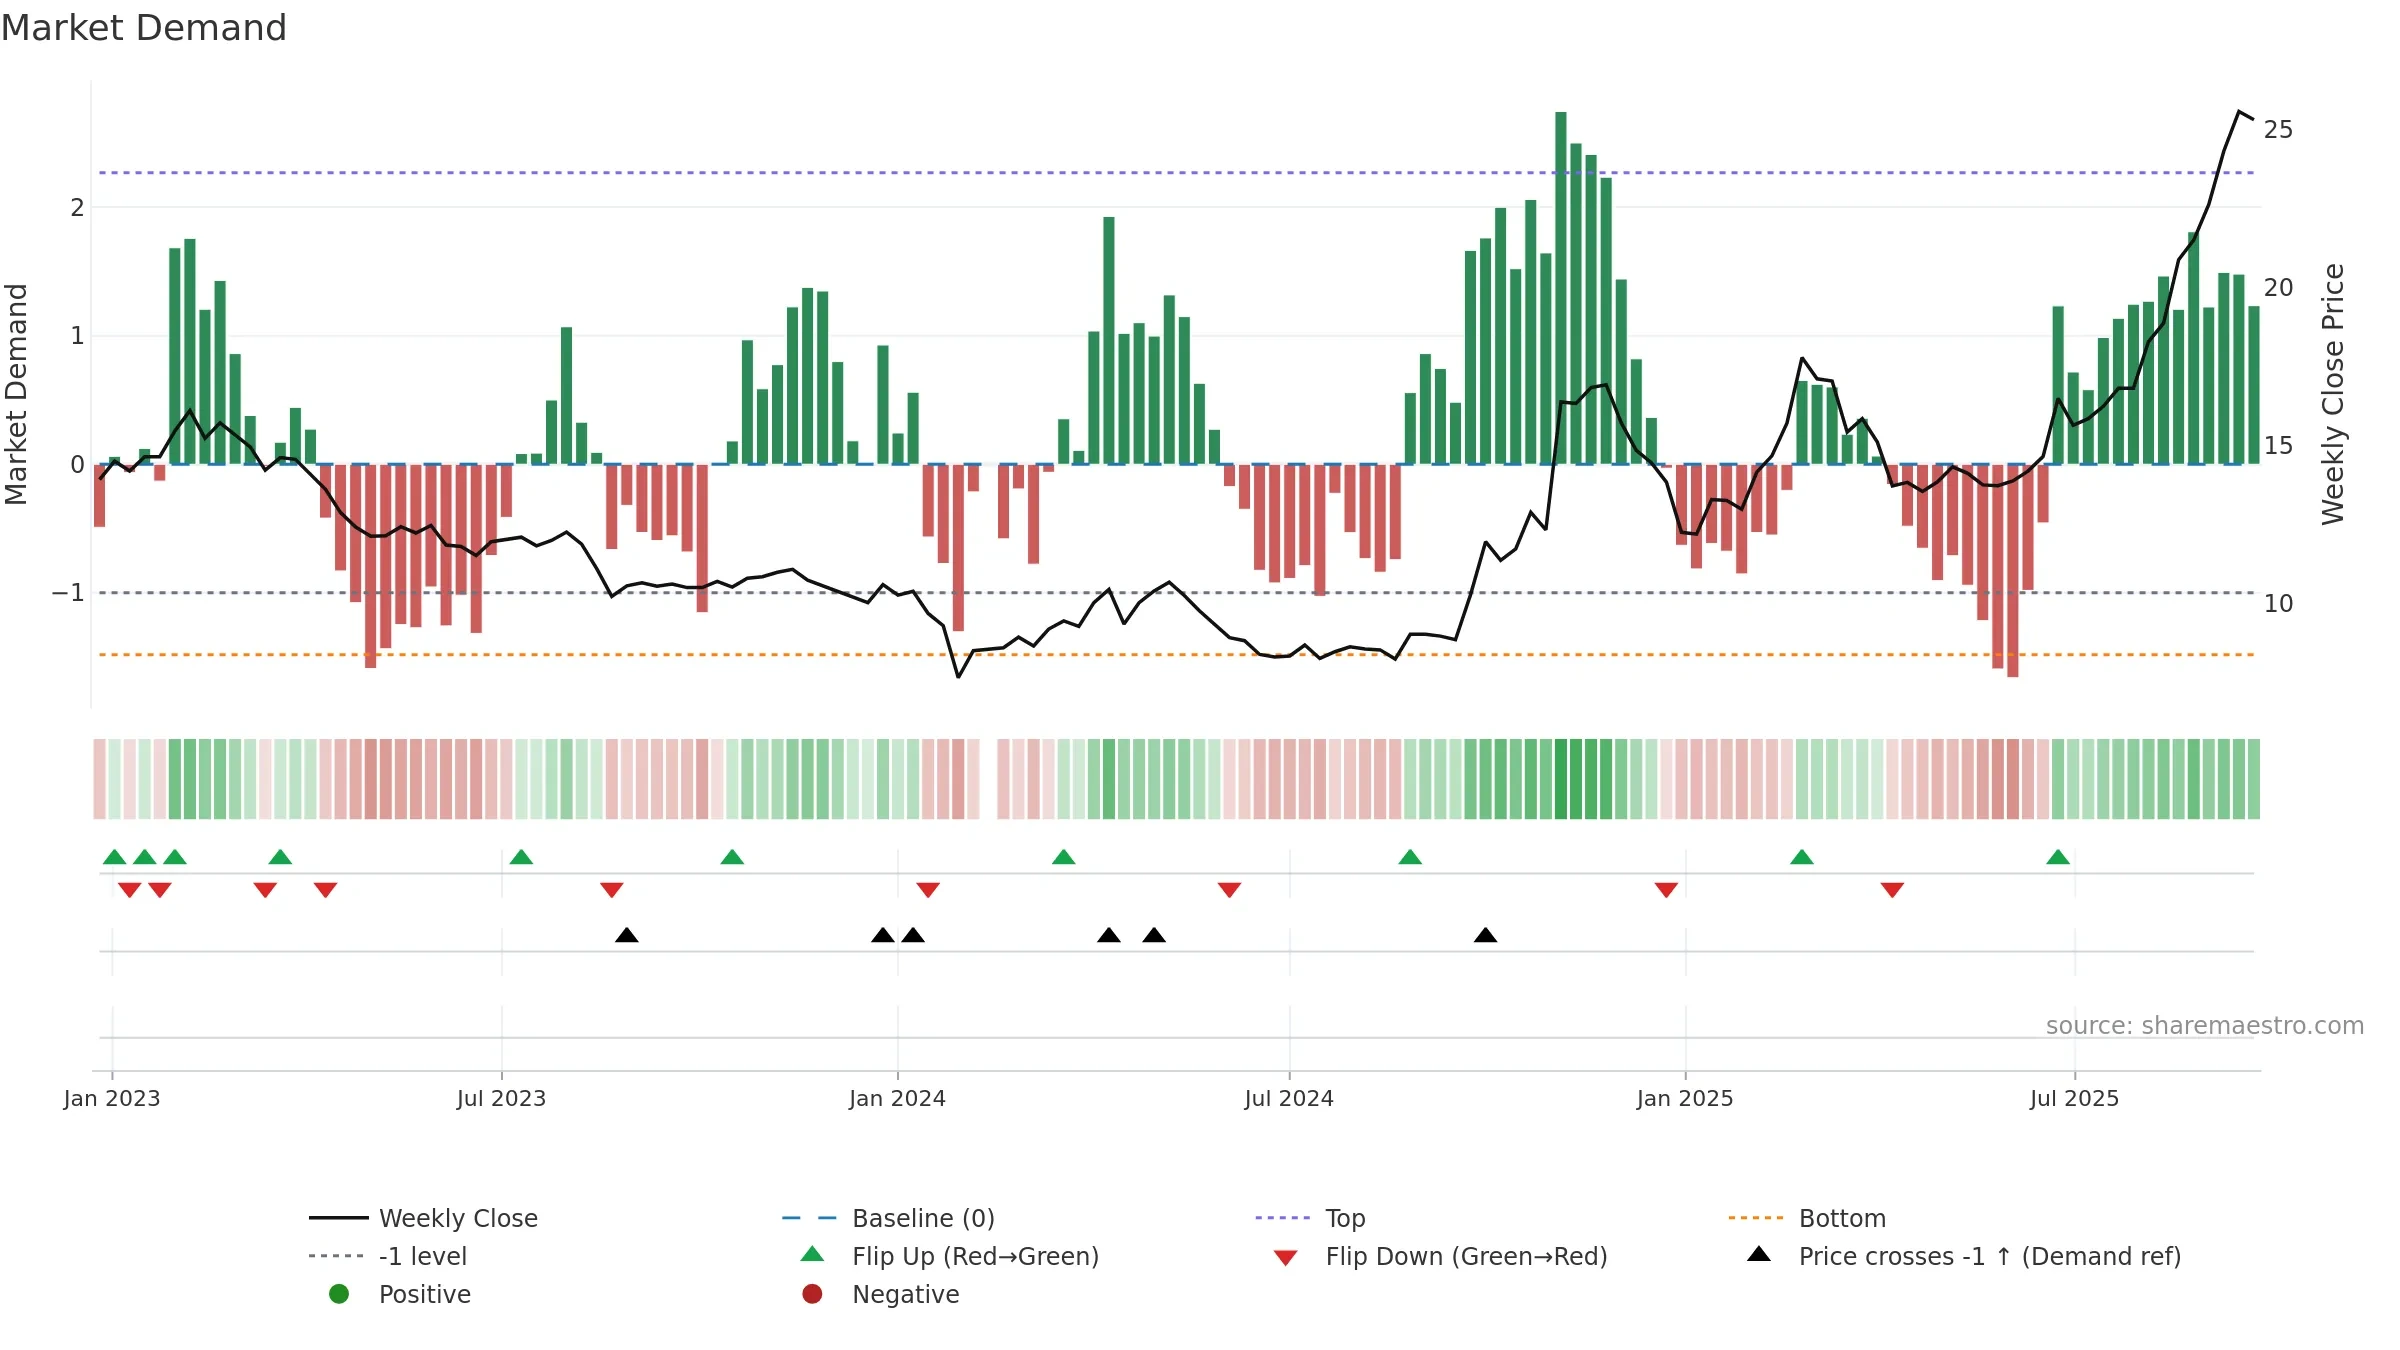Click the deepest red demand bar in 2025
2400x1350 pixels.
coord(2013,570)
